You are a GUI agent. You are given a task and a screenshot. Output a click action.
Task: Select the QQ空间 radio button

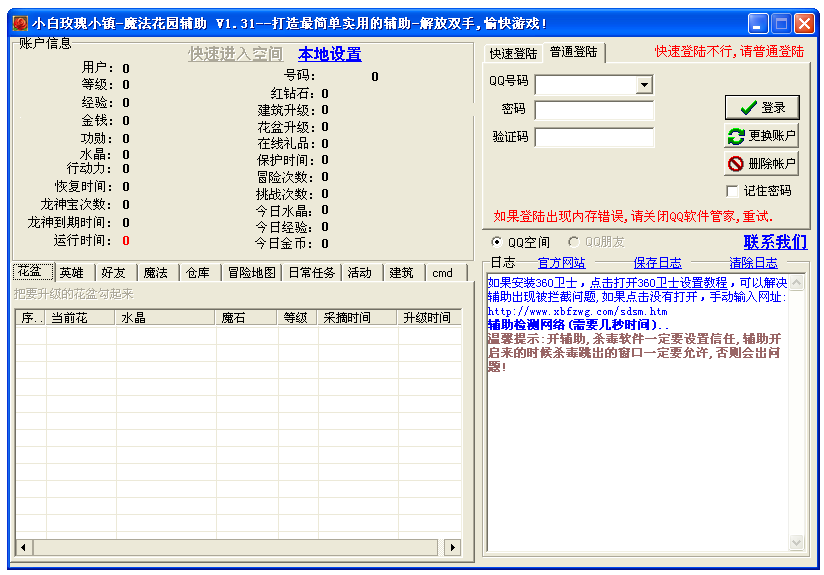click(x=496, y=242)
